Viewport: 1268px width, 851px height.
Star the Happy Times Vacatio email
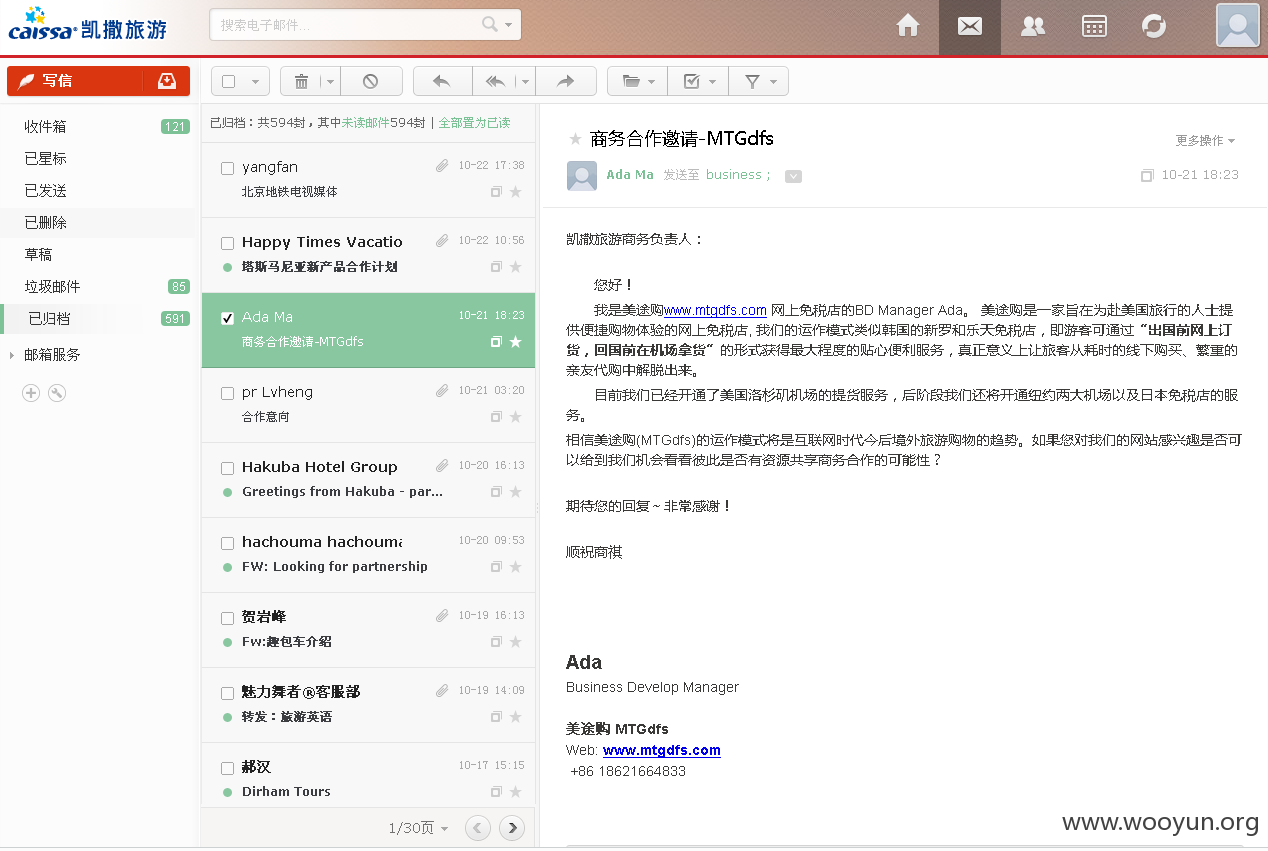(515, 266)
